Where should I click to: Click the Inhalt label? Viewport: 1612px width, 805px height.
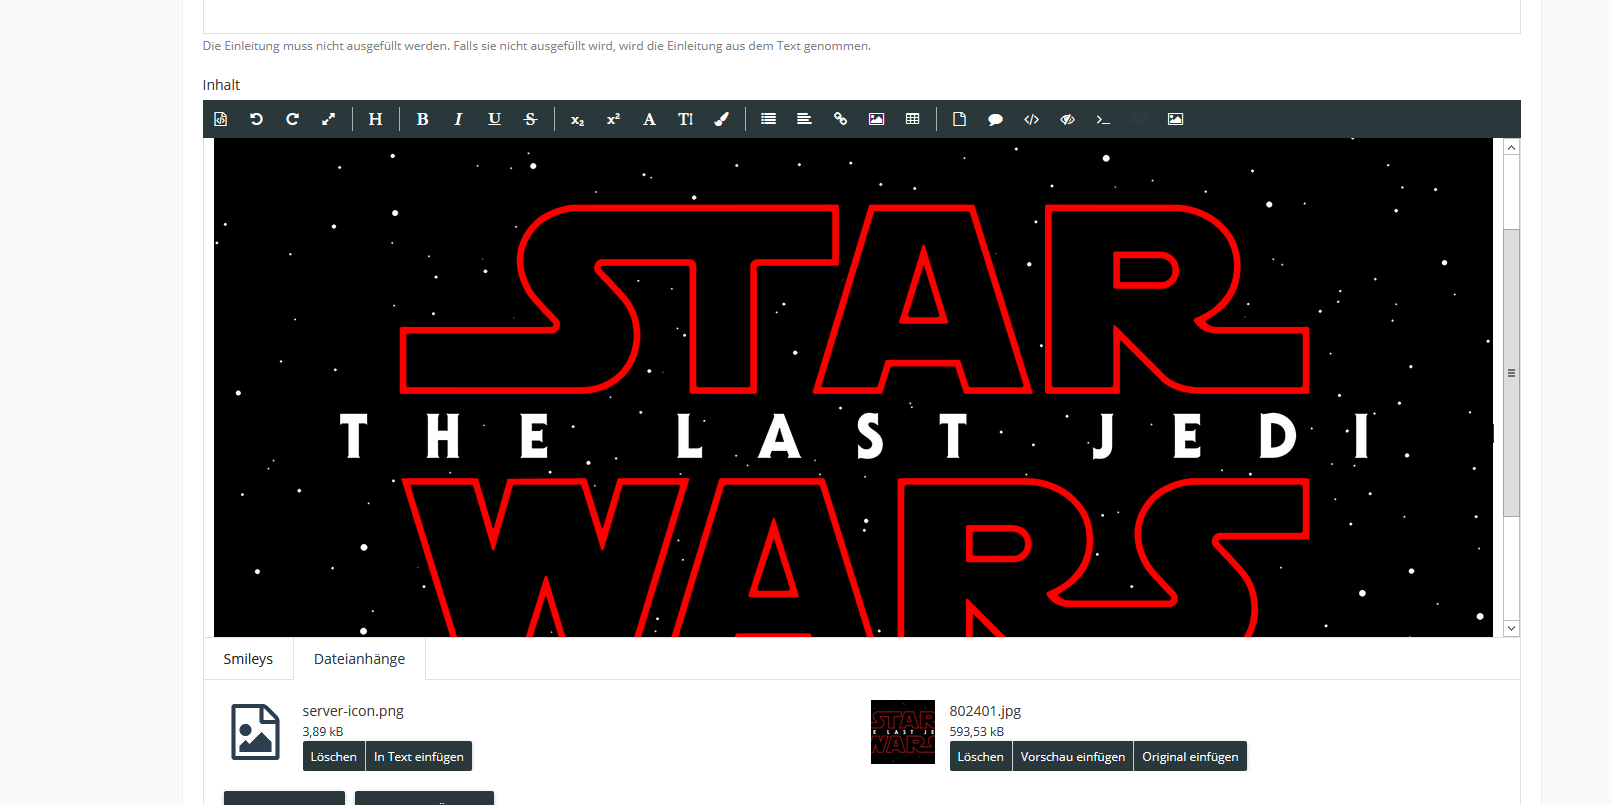point(221,85)
